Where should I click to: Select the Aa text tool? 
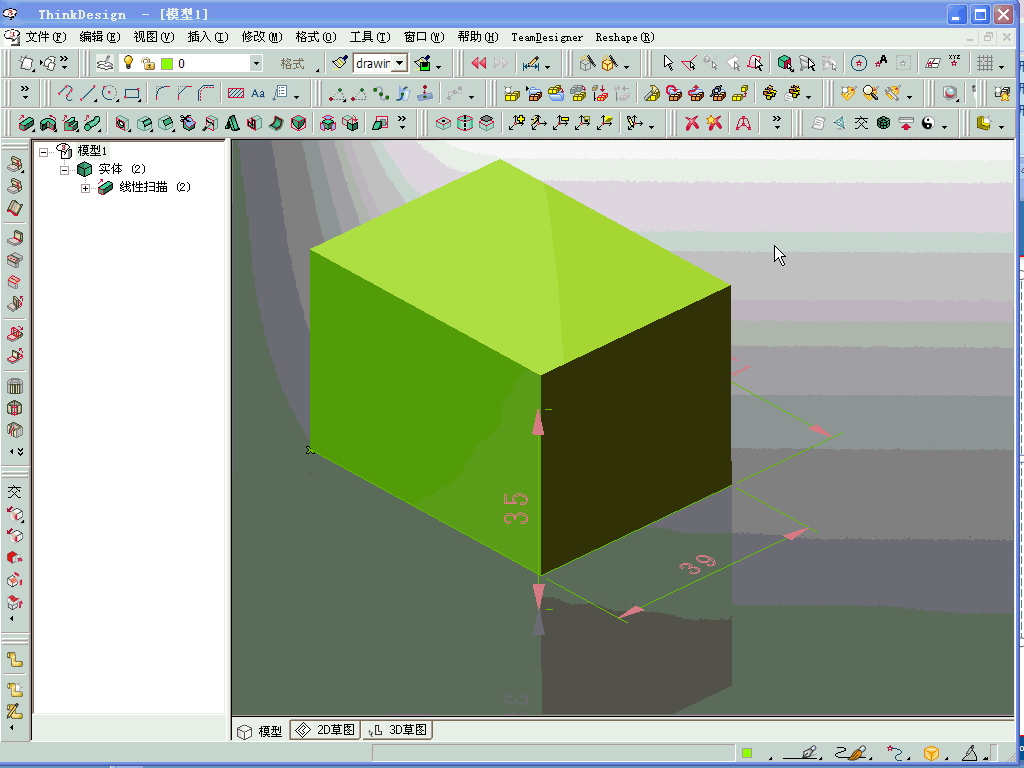[x=258, y=93]
